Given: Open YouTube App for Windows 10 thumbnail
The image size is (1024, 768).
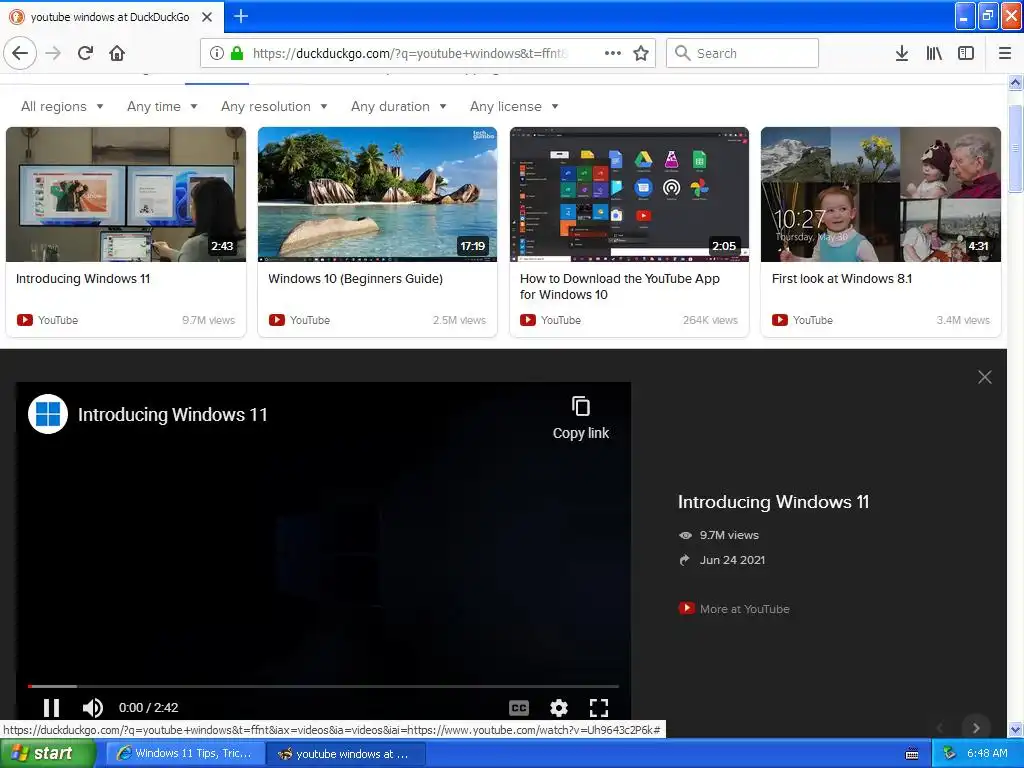Looking at the screenshot, I should (x=629, y=194).
